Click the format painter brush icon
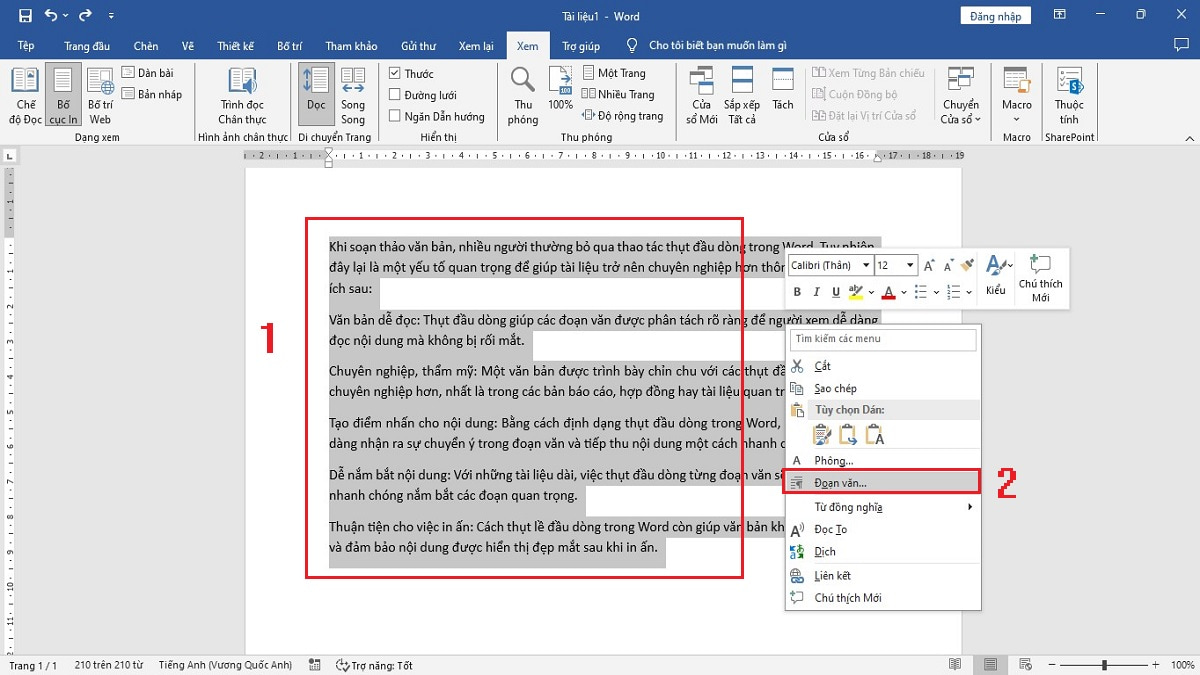Viewport: 1200px width, 675px height. pyautogui.click(x=966, y=265)
